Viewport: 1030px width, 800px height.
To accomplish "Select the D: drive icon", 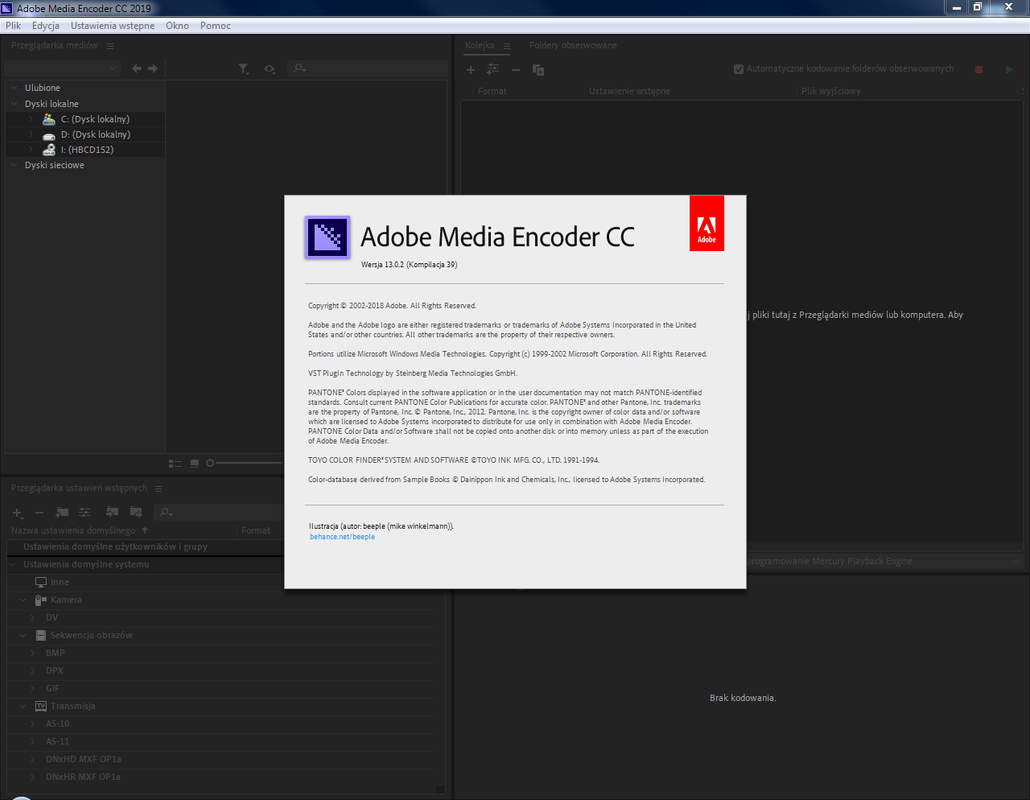I will point(49,135).
